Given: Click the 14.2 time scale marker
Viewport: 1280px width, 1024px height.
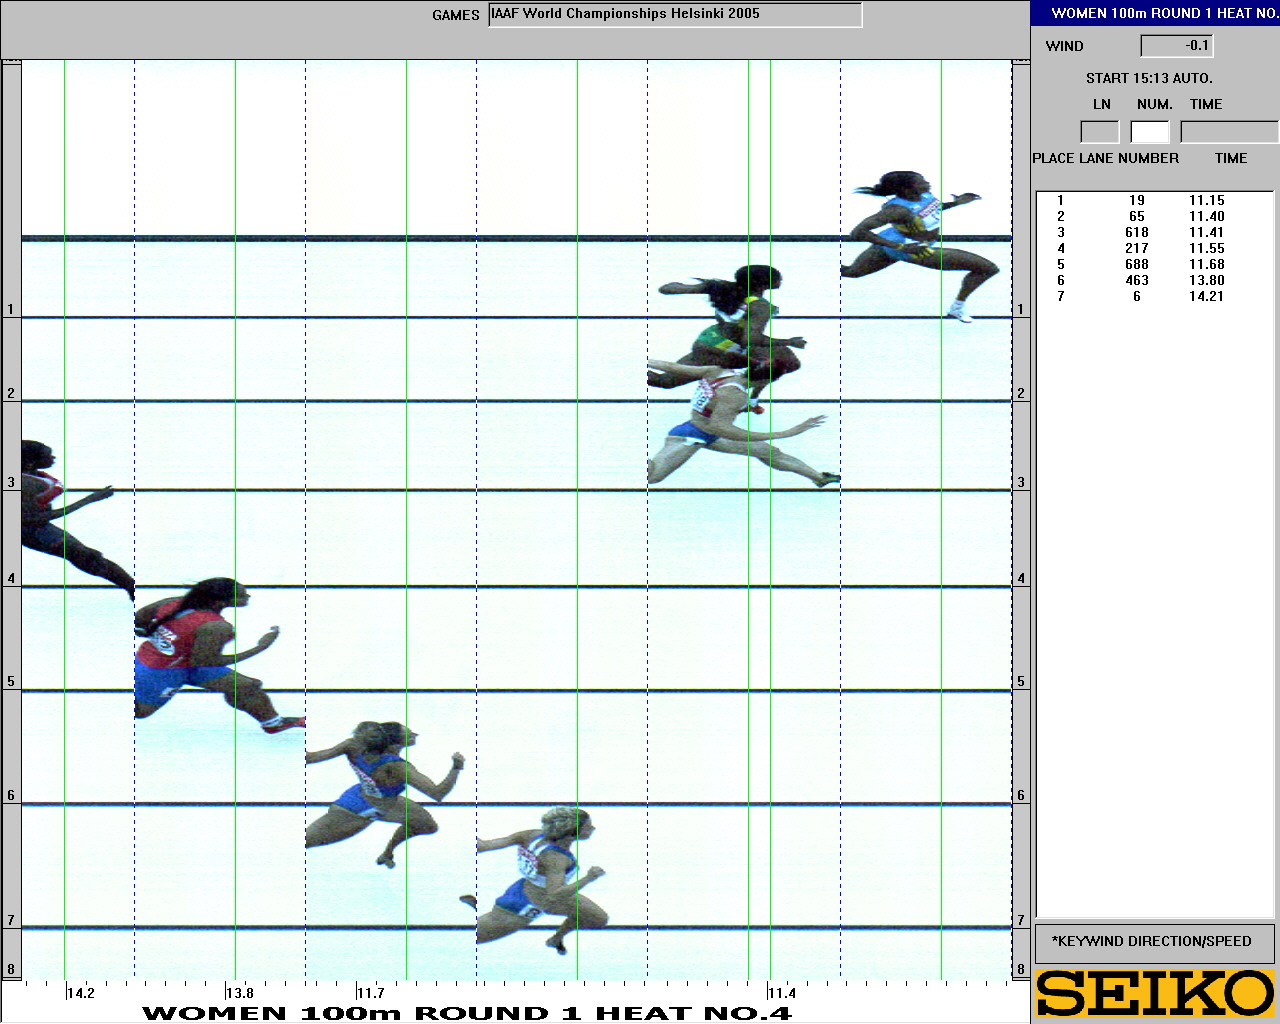Looking at the screenshot, I should [x=81, y=993].
